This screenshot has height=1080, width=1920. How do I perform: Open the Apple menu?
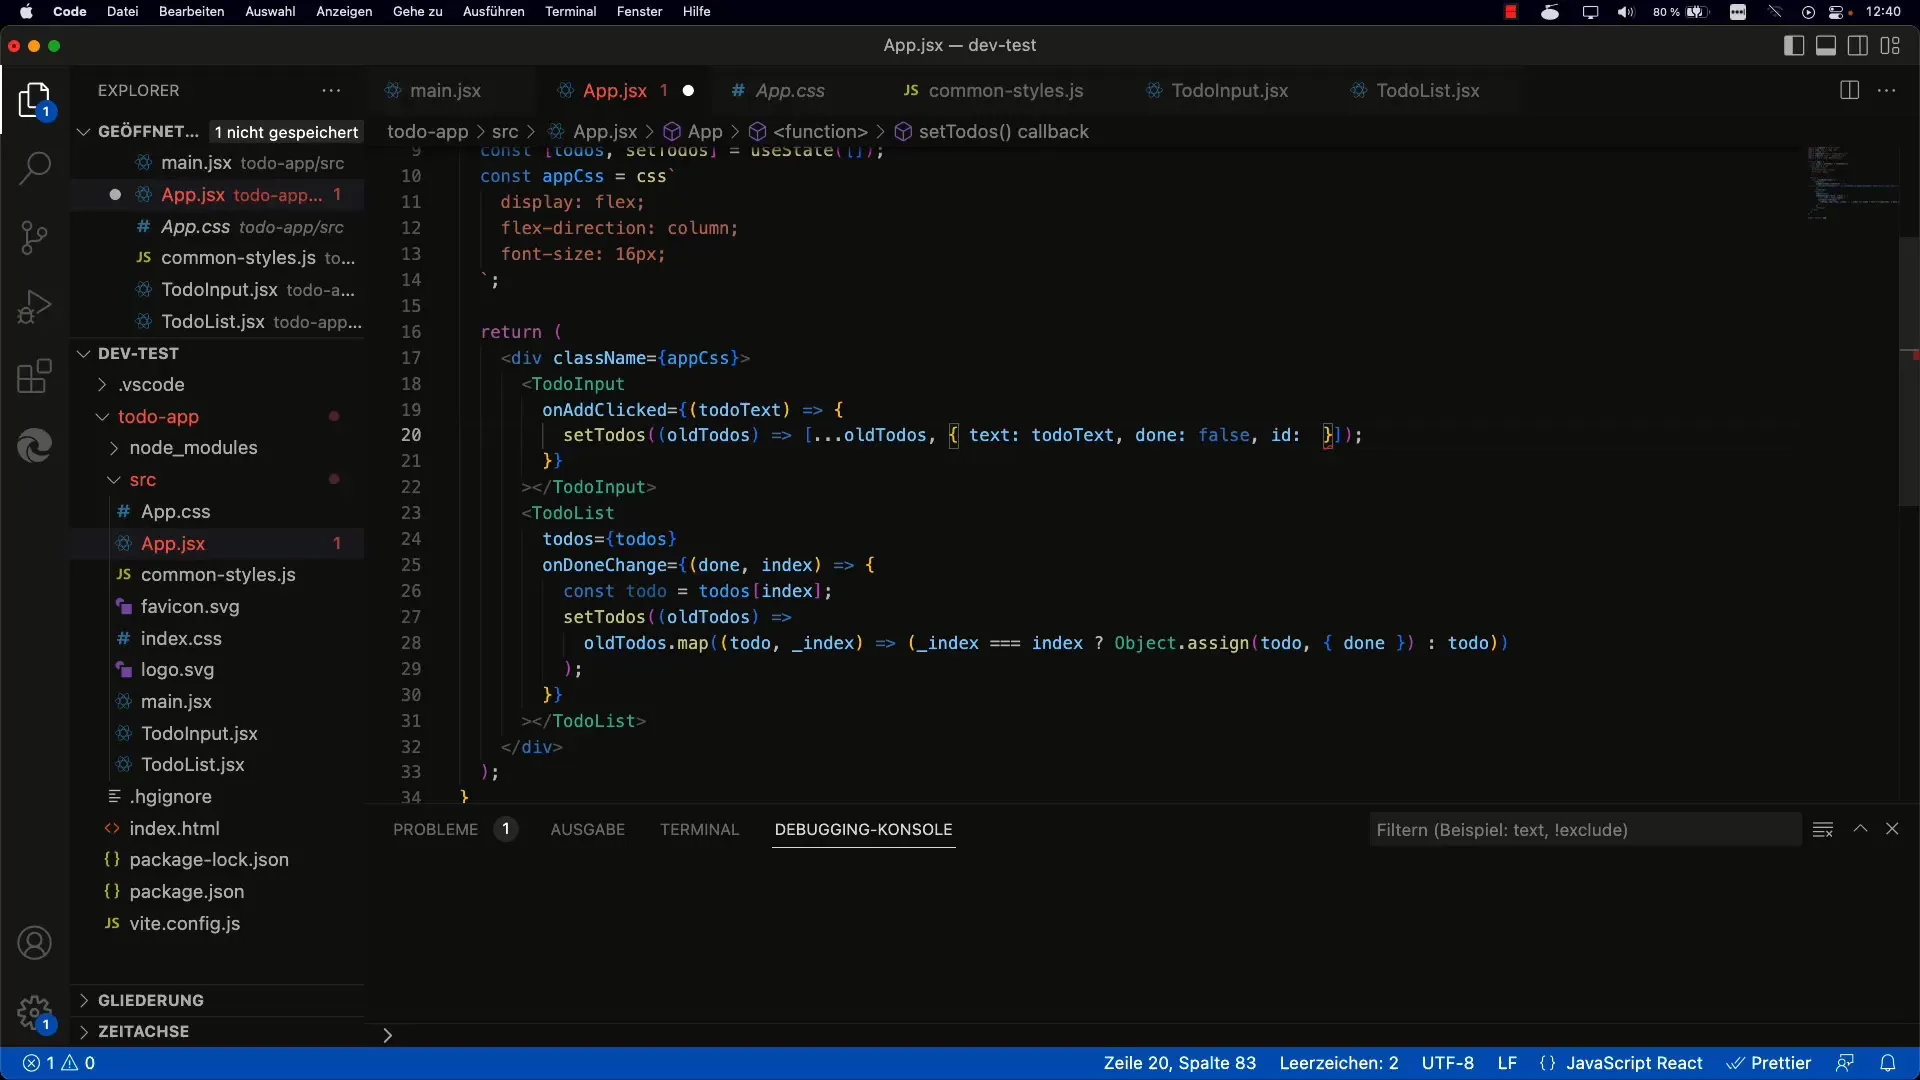(x=27, y=12)
